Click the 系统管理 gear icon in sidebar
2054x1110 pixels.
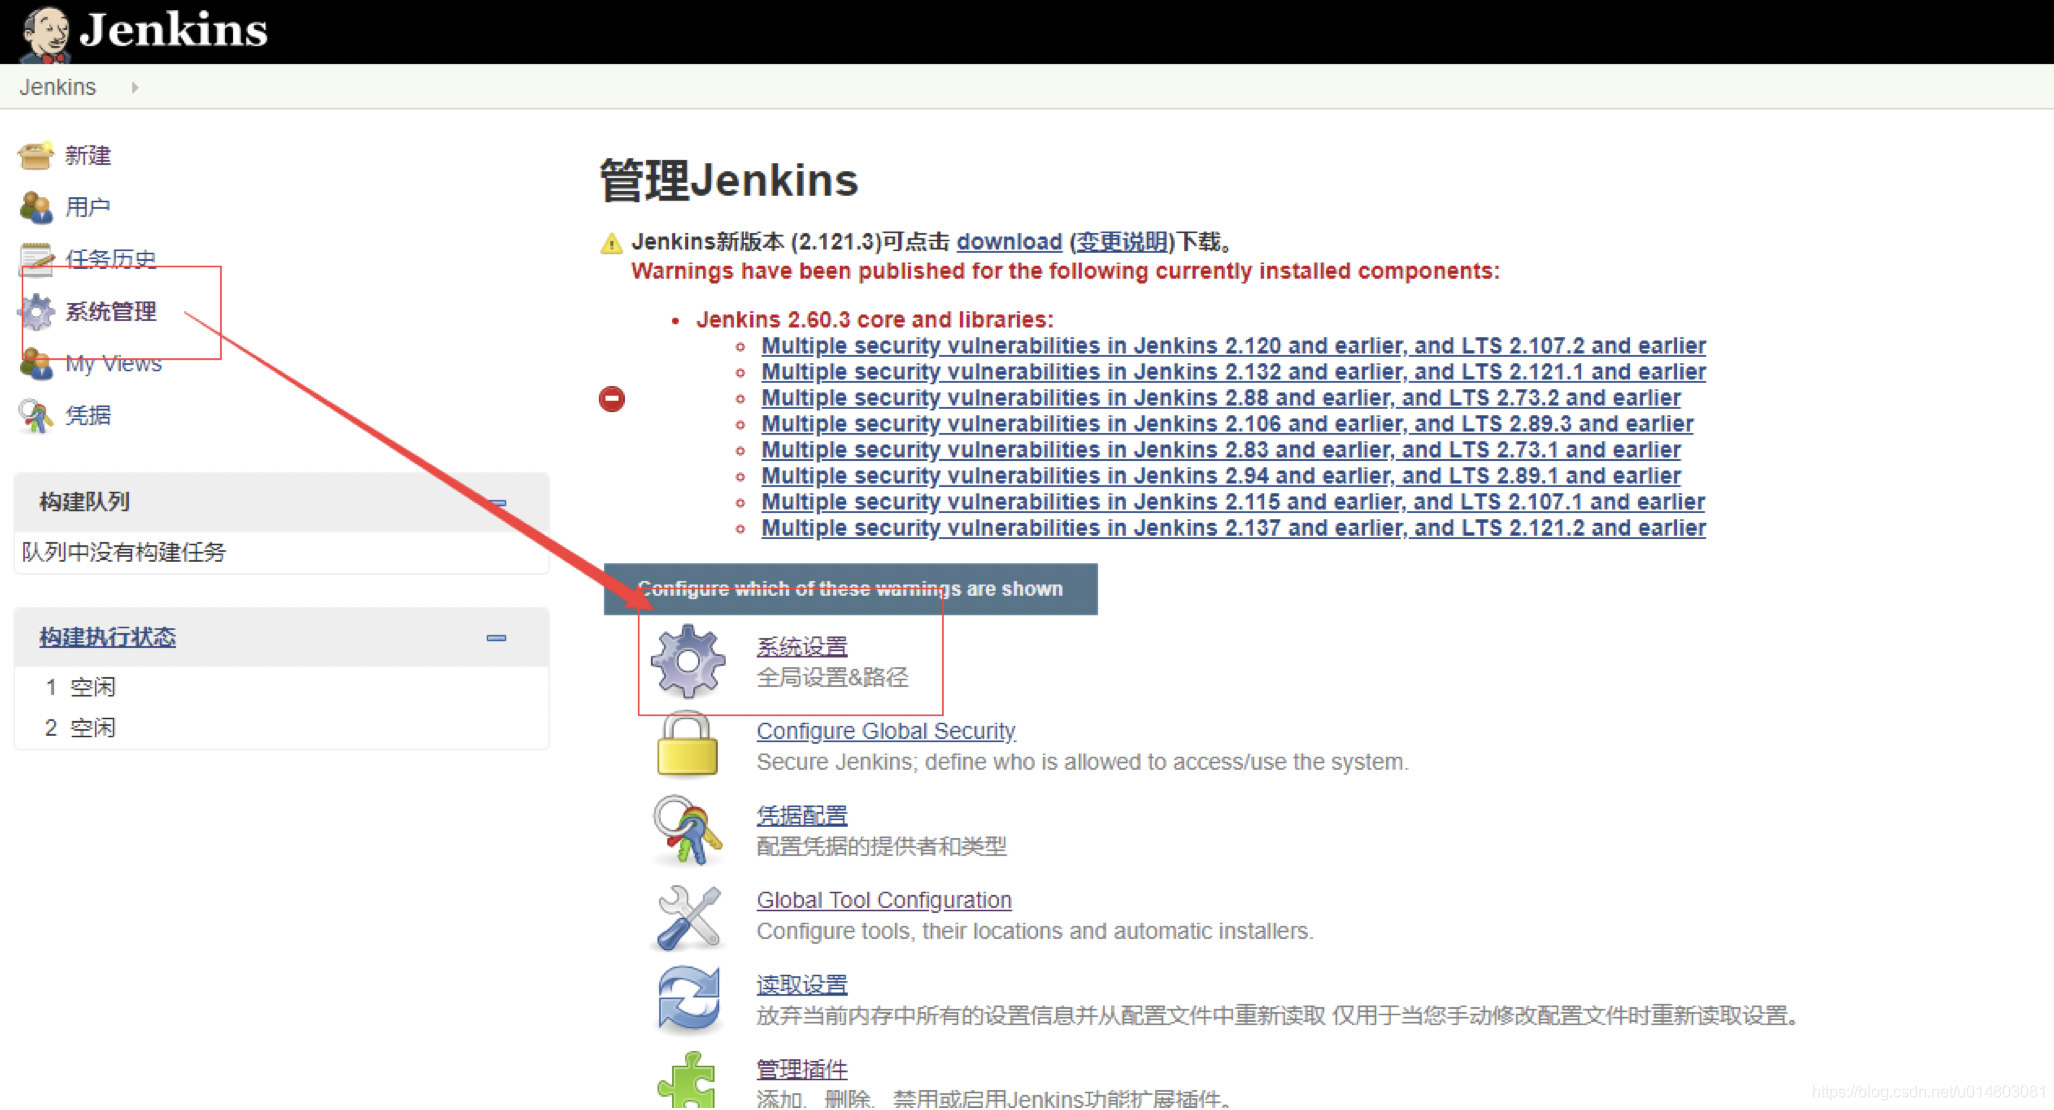point(37,312)
